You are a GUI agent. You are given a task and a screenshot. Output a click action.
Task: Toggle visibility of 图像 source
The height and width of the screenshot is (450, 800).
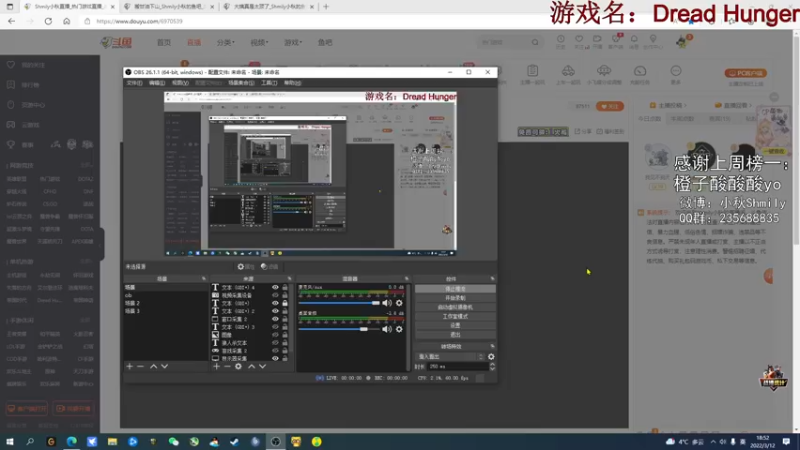[275, 335]
